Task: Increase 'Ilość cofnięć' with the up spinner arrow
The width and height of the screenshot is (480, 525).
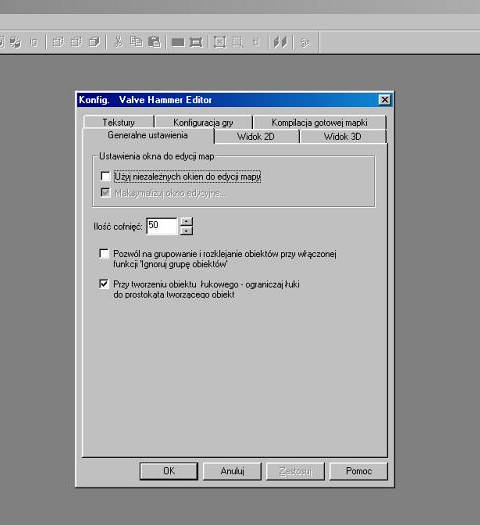Action: (x=186, y=222)
